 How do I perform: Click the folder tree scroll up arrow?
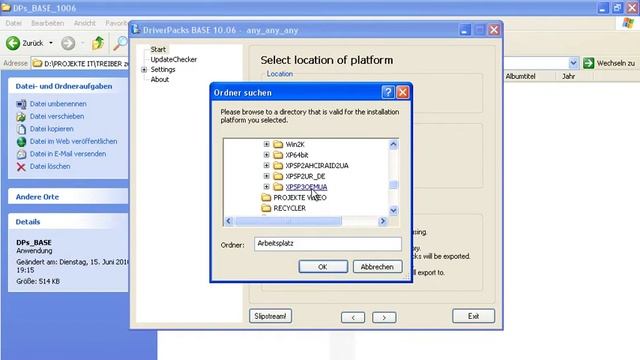point(393,144)
